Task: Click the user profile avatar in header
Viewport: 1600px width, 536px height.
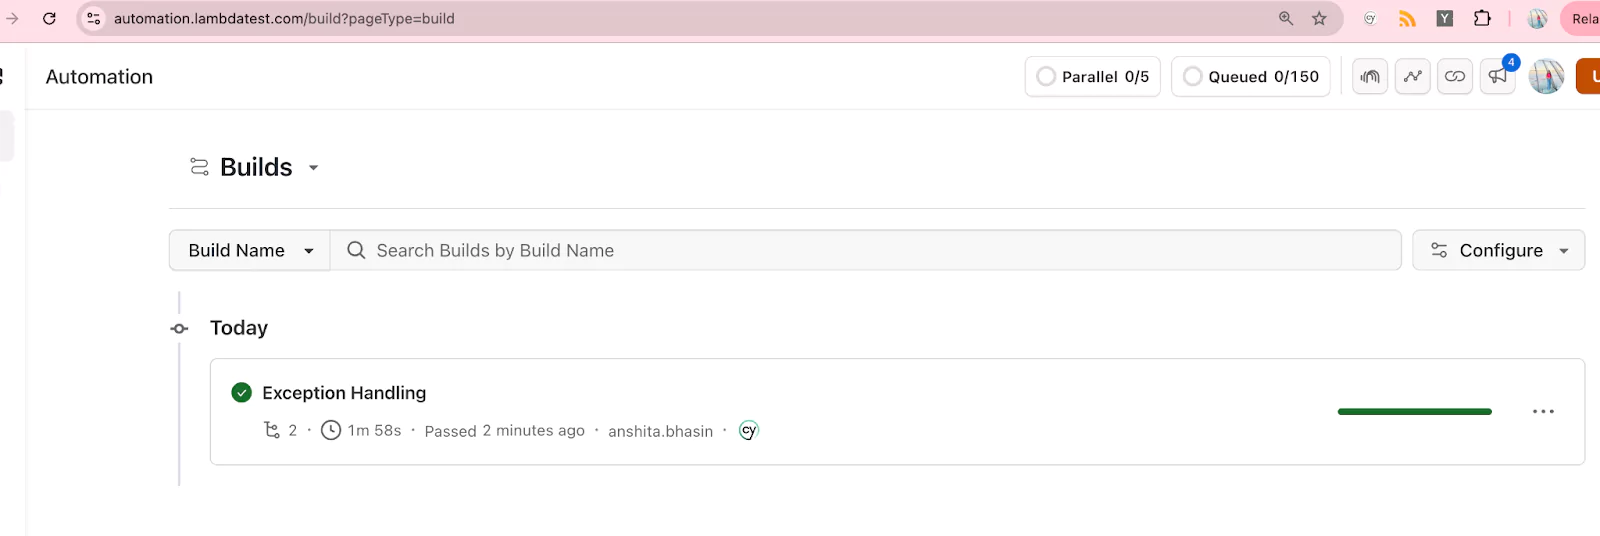Action: coord(1546,77)
